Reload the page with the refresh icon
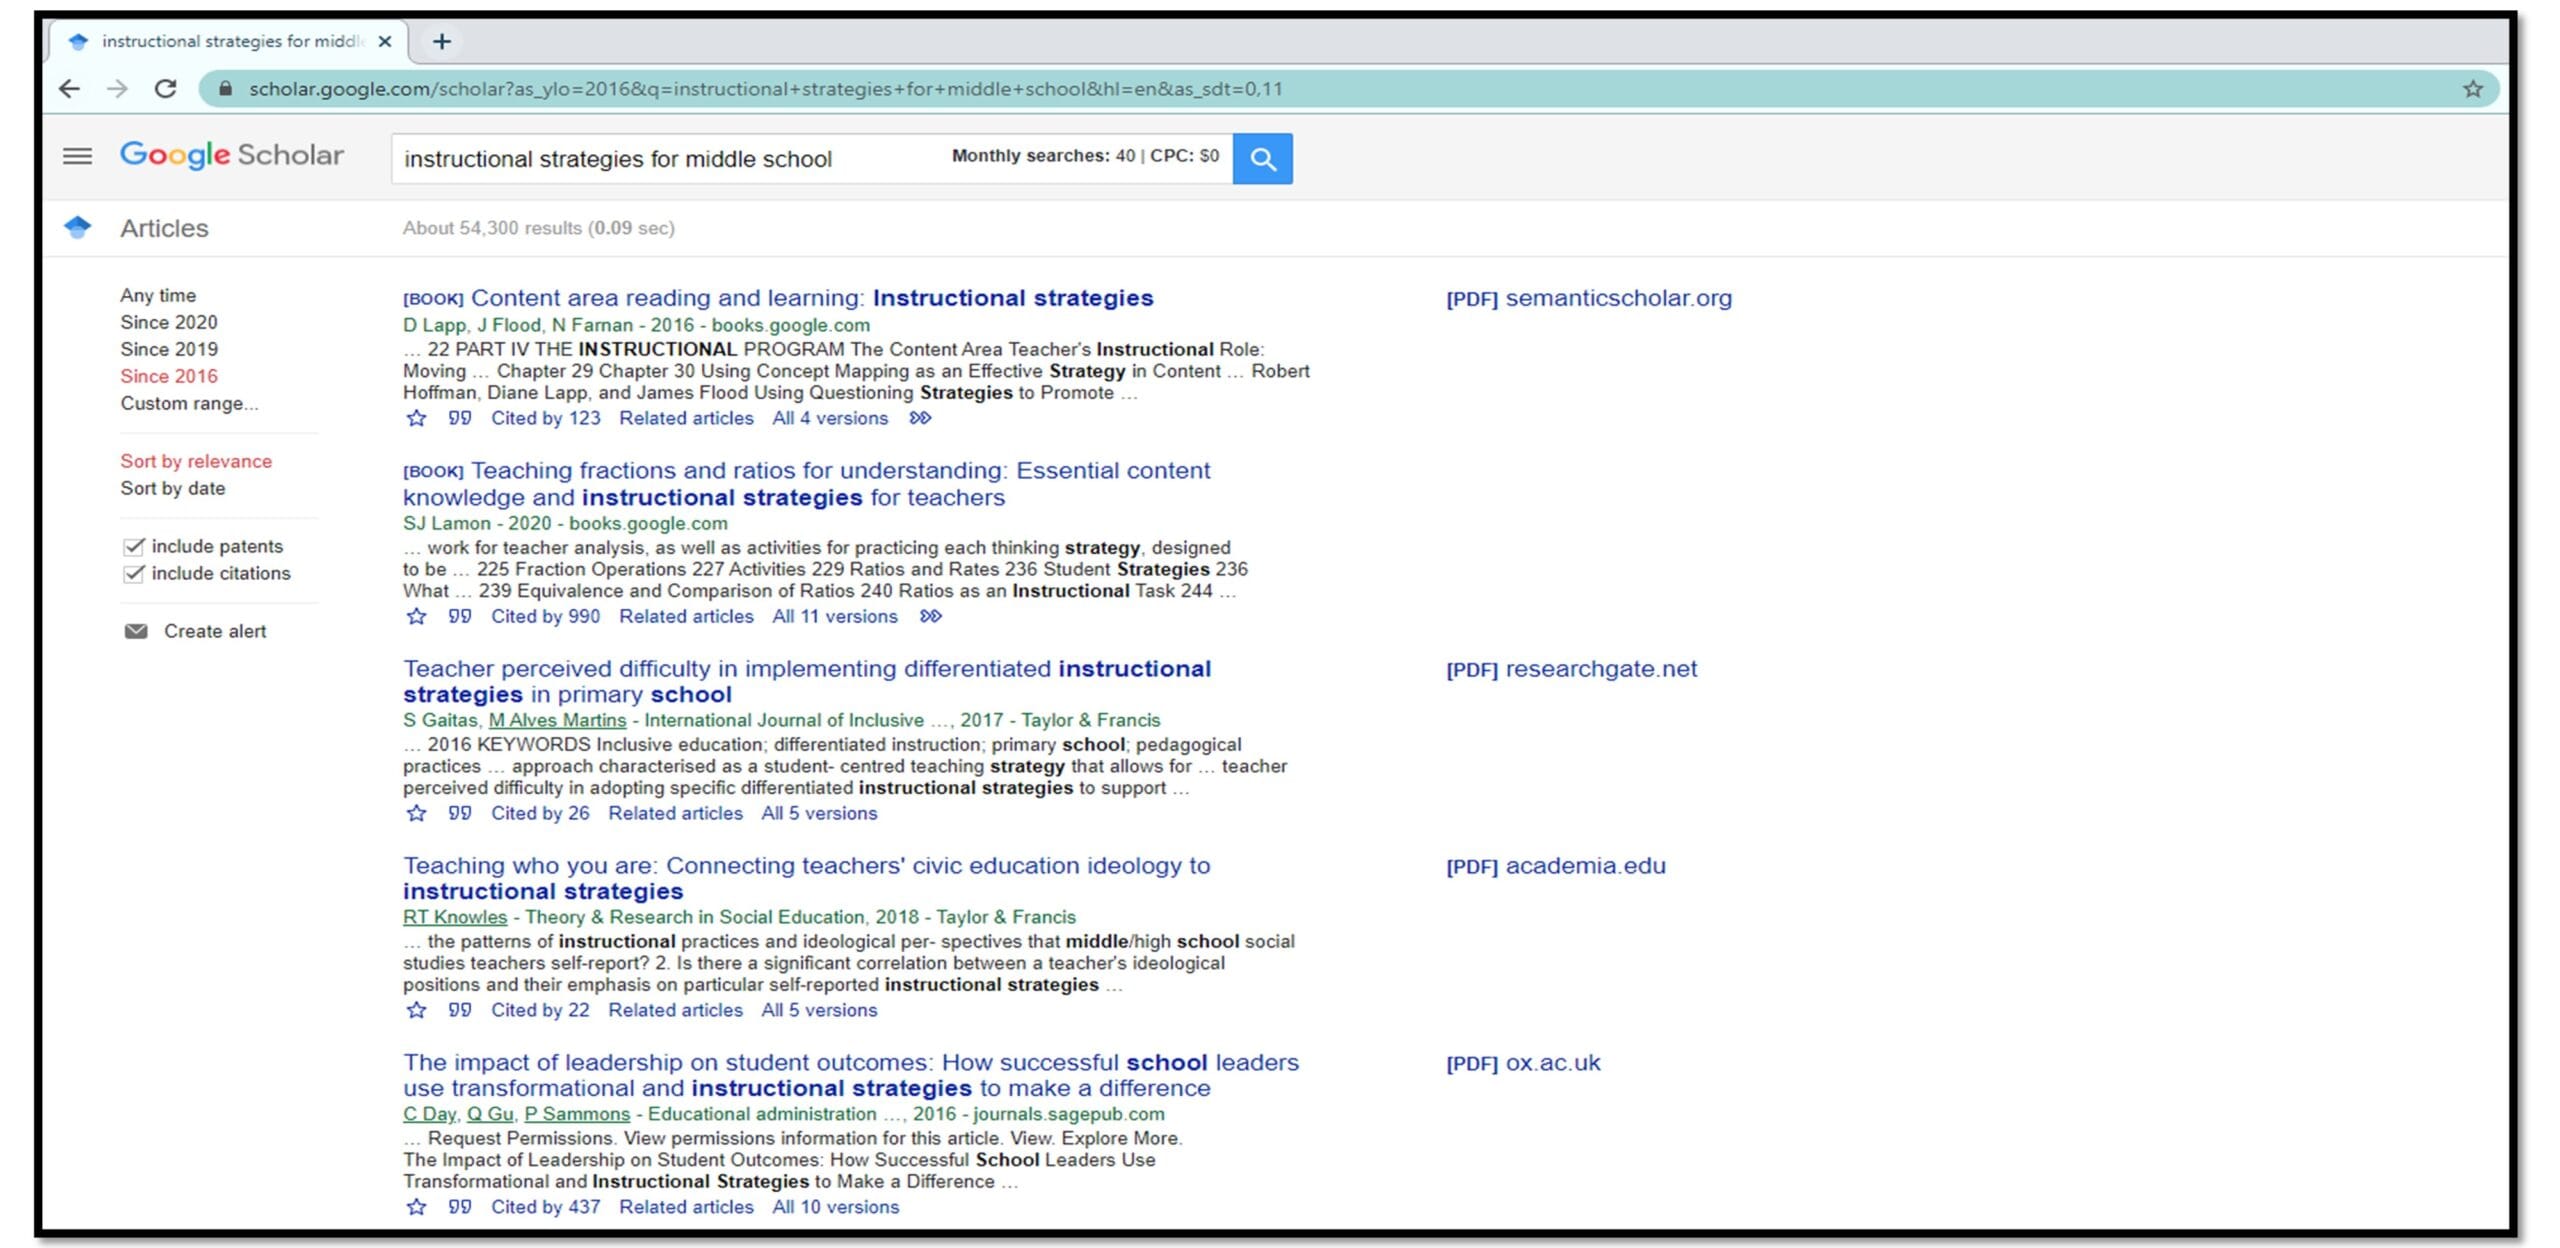This screenshot has width=2560, height=1248. [166, 89]
